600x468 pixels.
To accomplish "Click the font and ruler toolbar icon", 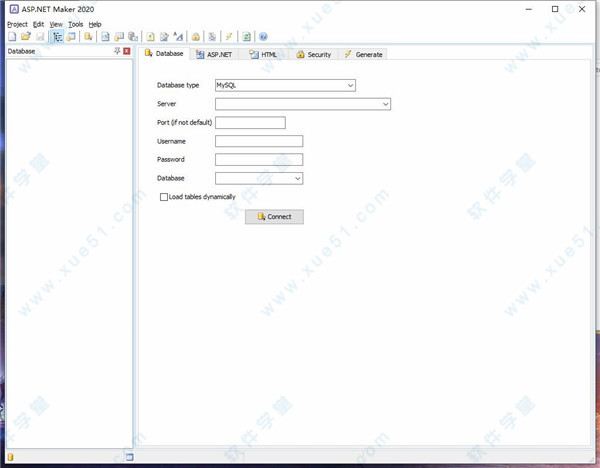I will tap(178, 37).
